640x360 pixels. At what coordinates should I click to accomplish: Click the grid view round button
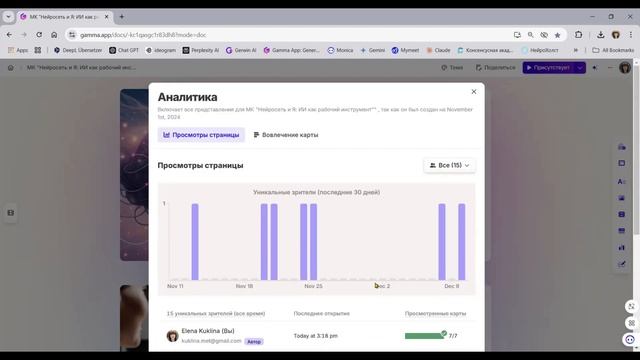[x=631, y=323]
